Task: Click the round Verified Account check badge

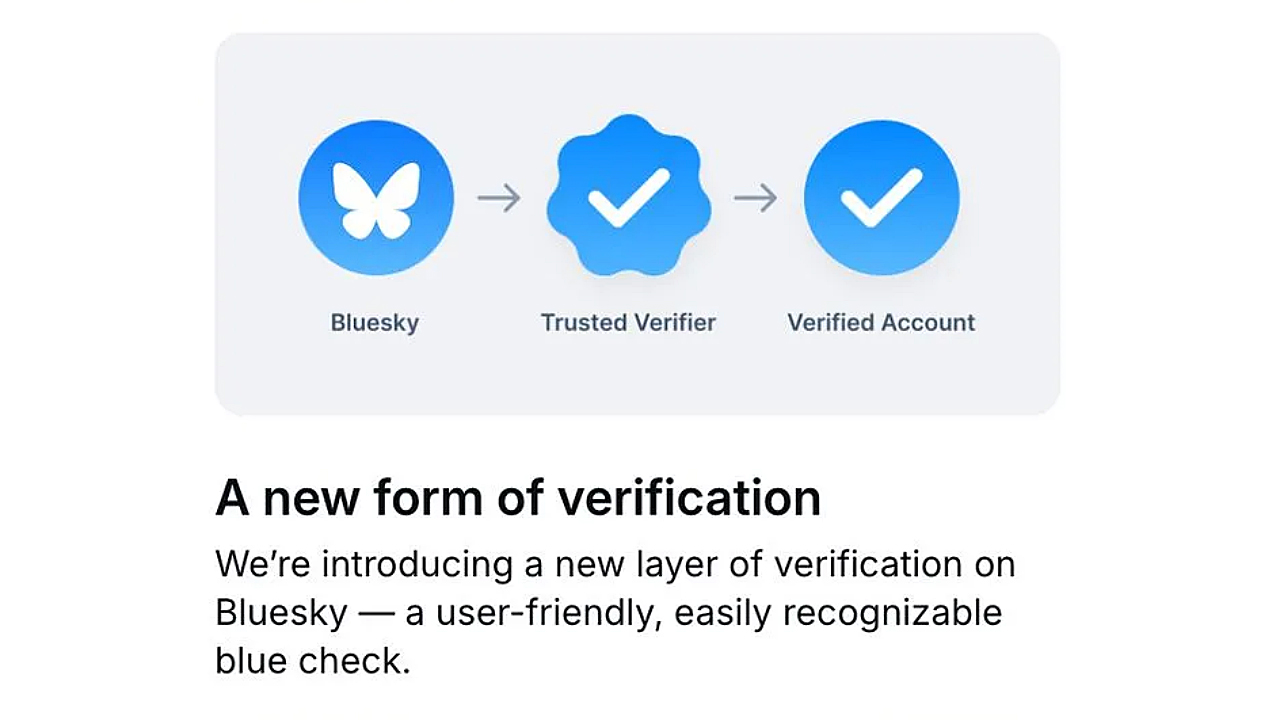Action: click(881, 197)
